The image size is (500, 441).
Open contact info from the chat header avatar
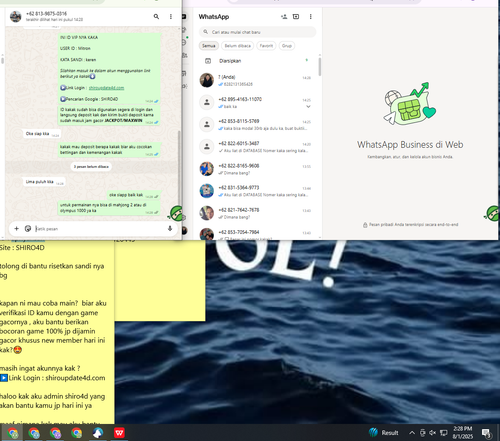(15, 16)
